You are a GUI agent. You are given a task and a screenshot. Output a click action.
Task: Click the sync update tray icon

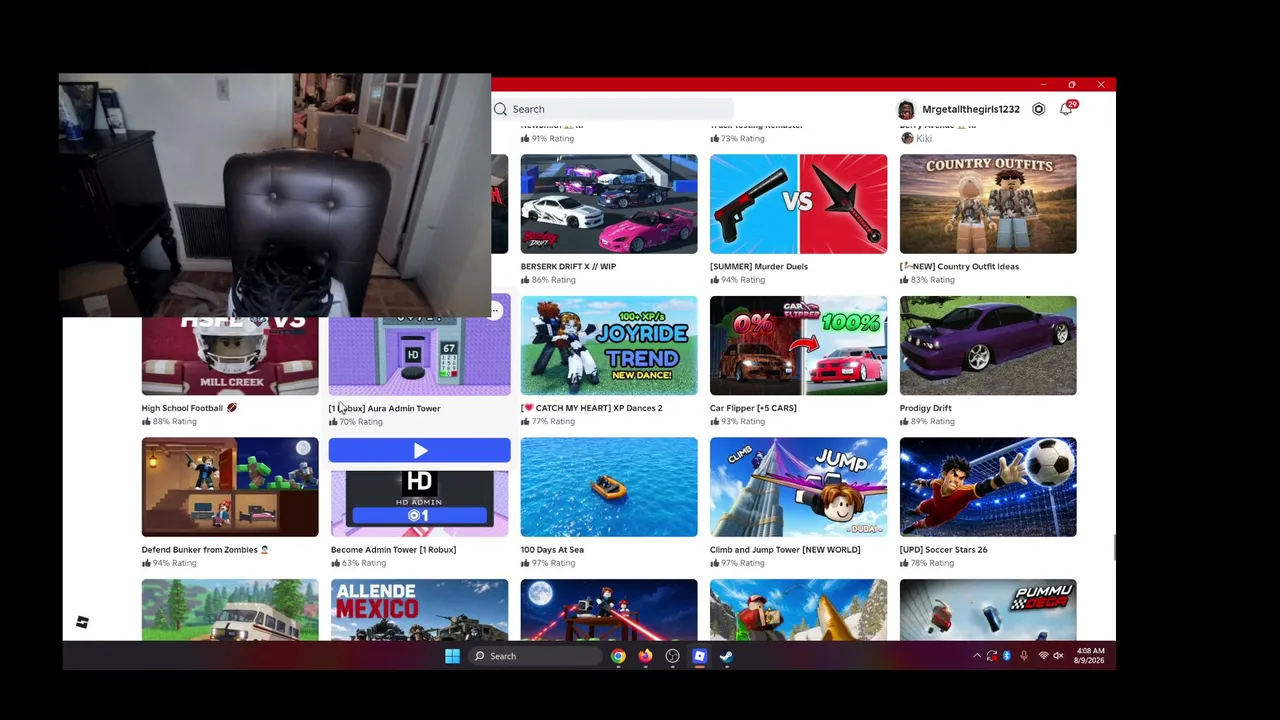click(991, 656)
